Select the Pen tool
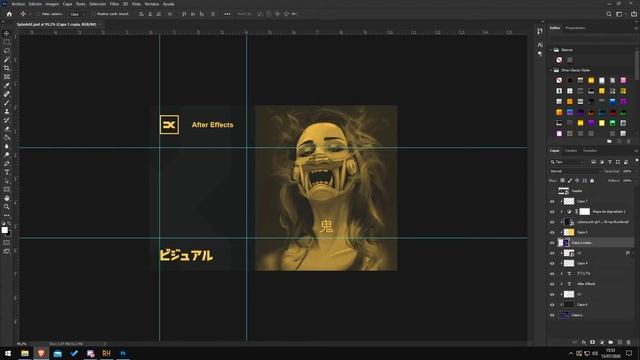The height and width of the screenshot is (360, 640). pyautogui.click(x=7, y=163)
